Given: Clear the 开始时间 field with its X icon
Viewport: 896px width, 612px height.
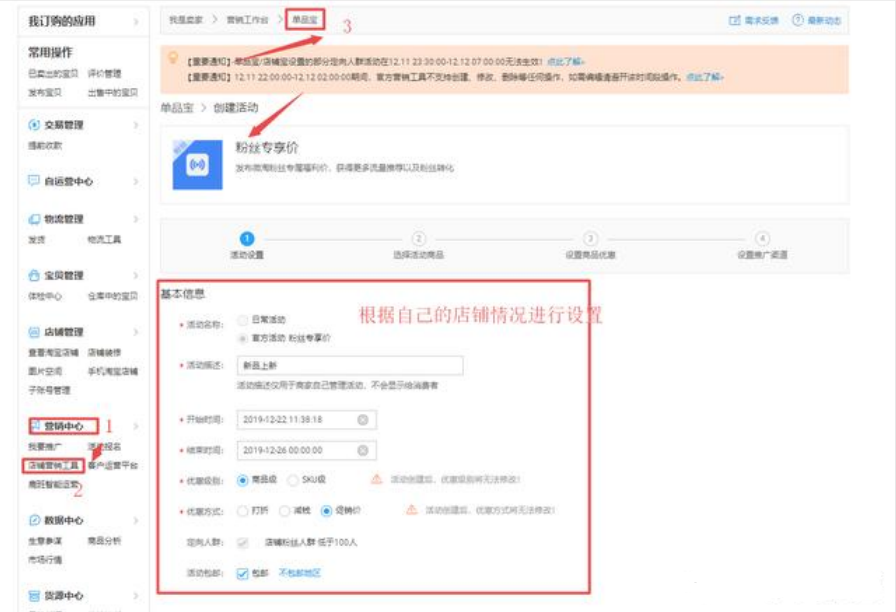Looking at the screenshot, I should coord(362,420).
